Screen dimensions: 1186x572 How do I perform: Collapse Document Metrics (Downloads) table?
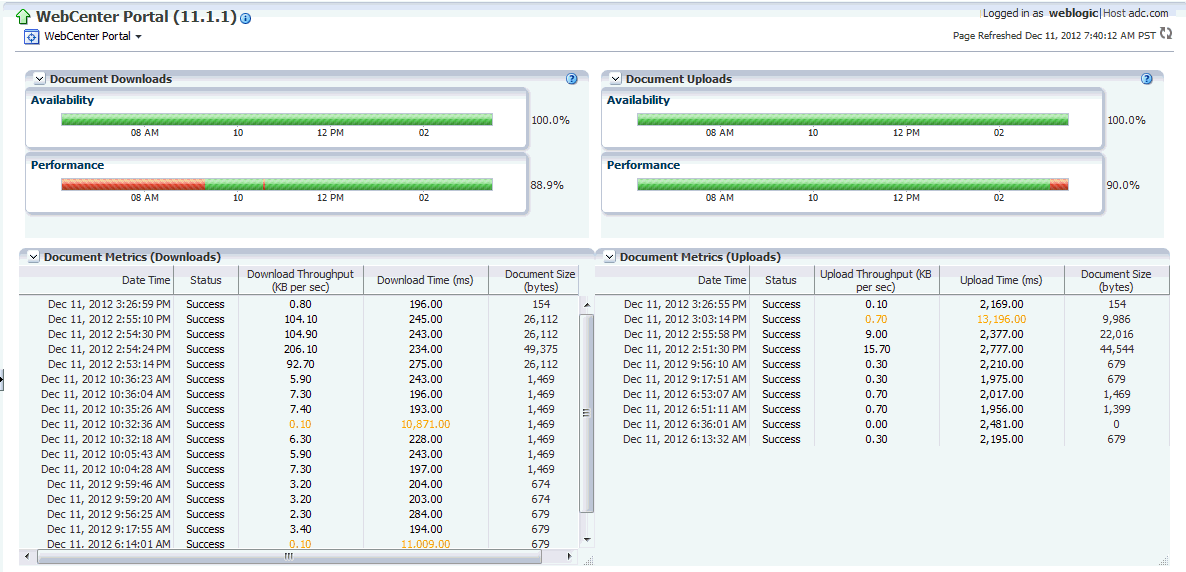click(x=33, y=257)
